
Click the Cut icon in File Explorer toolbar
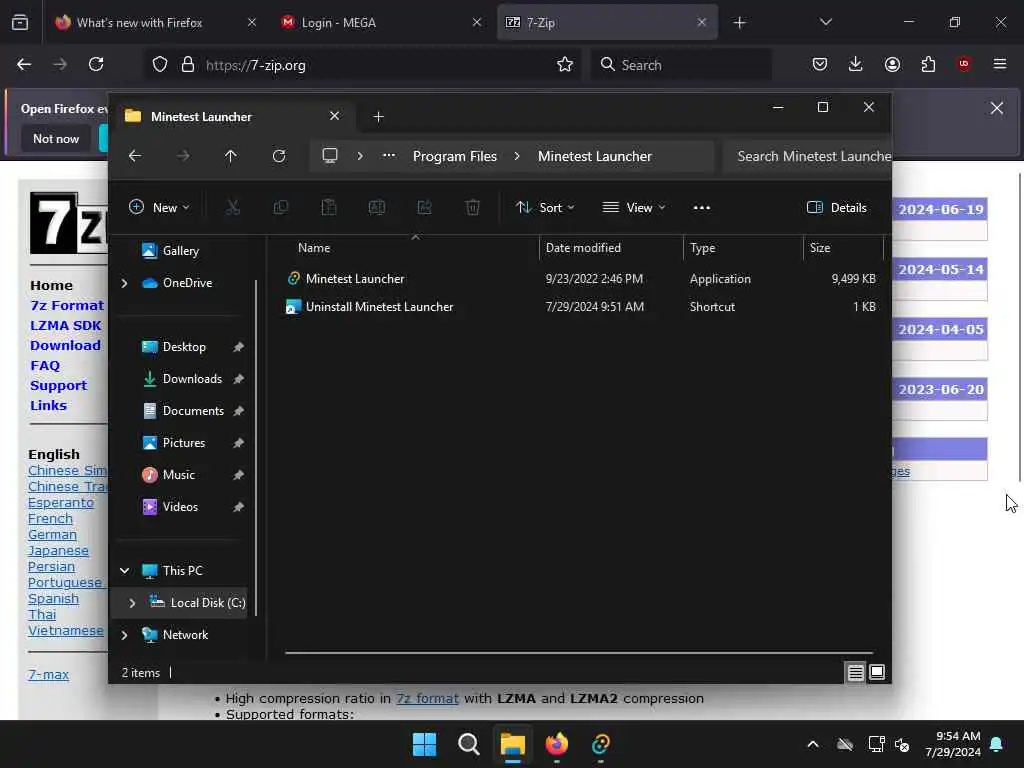232,208
